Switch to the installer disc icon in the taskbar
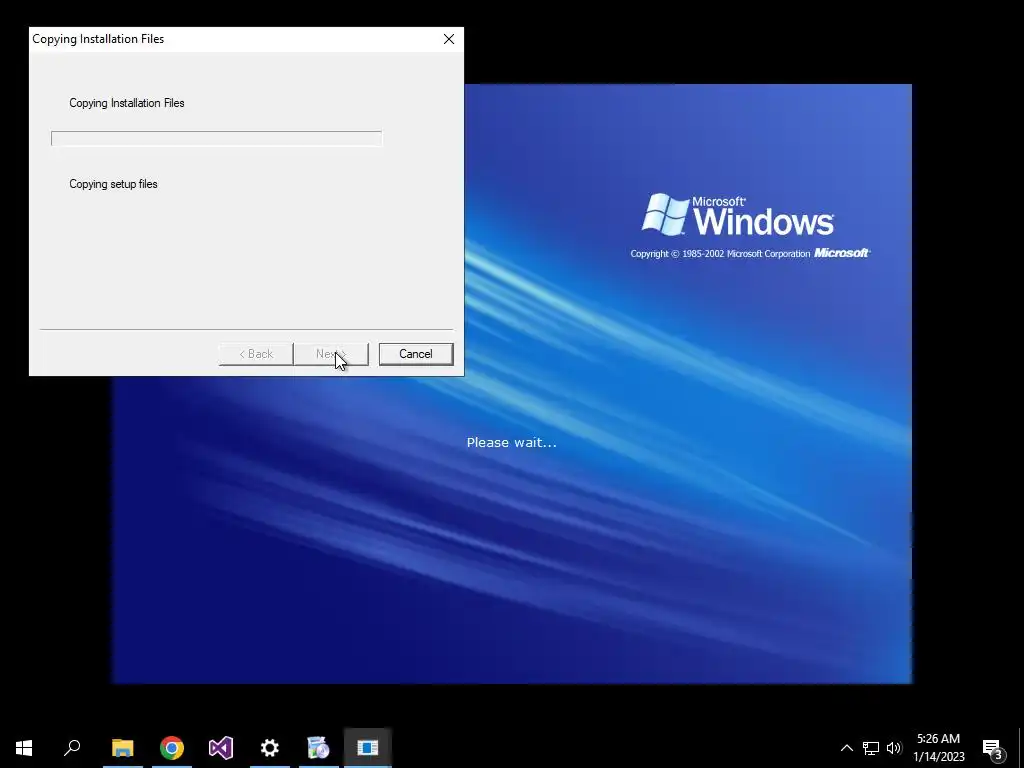Image resolution: width=1024 pixels, height=768 pixels. click(x=319, y=748)
